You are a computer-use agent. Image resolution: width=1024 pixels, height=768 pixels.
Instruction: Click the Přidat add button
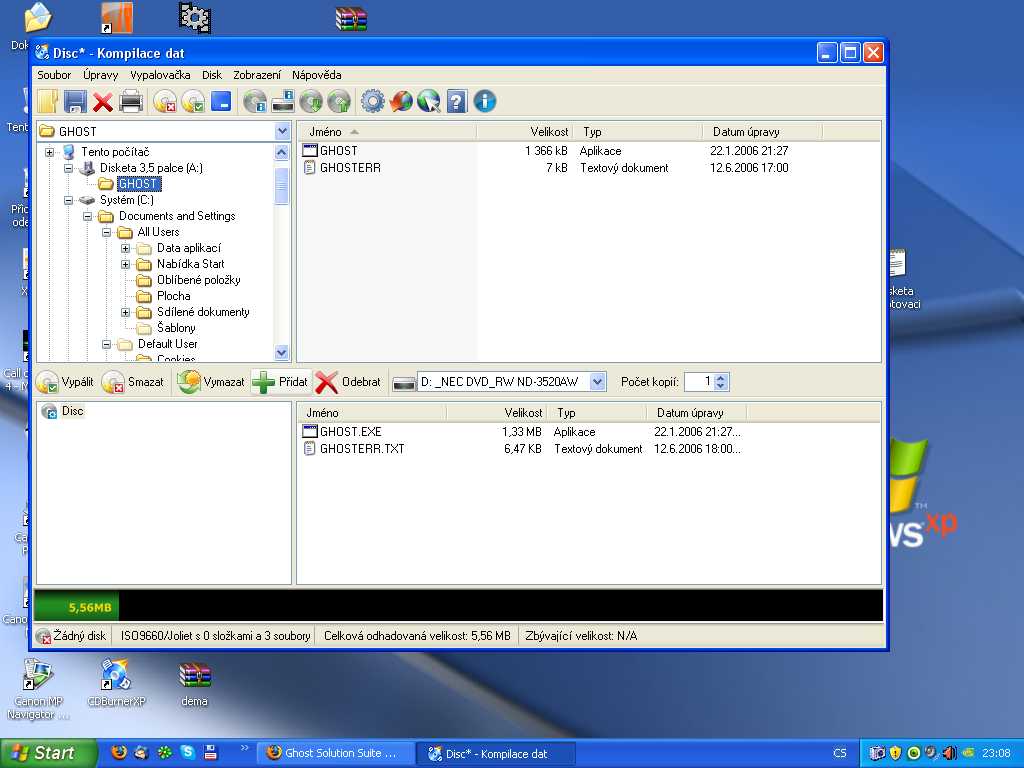pyautogui.click(x=280, y=382)
